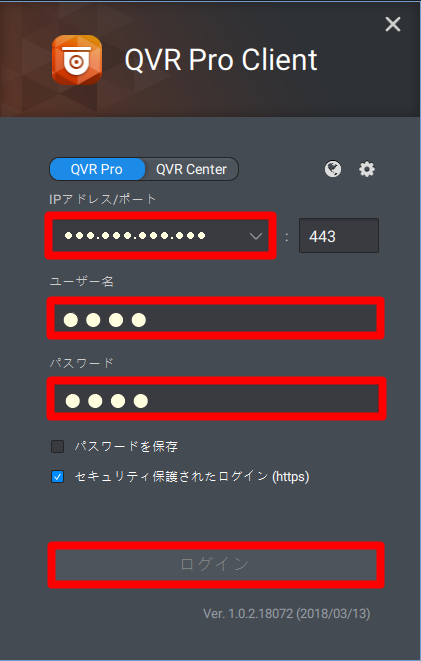Expand the IP address dropdown chevron
Screen dimensions: 421x661
256,236
